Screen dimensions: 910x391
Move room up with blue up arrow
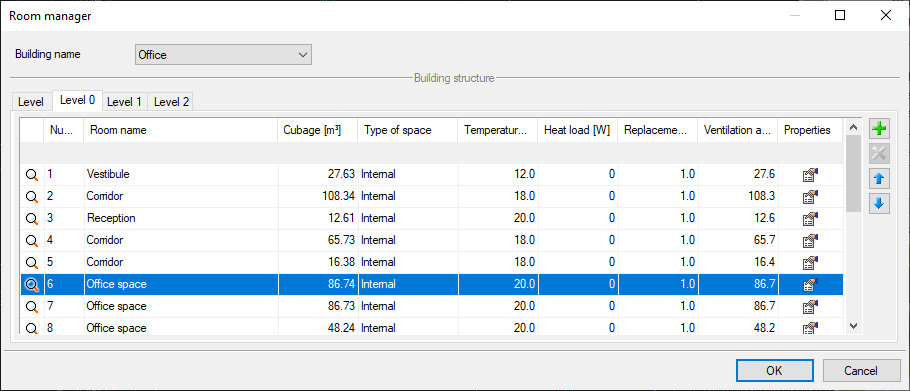(880, 179)
